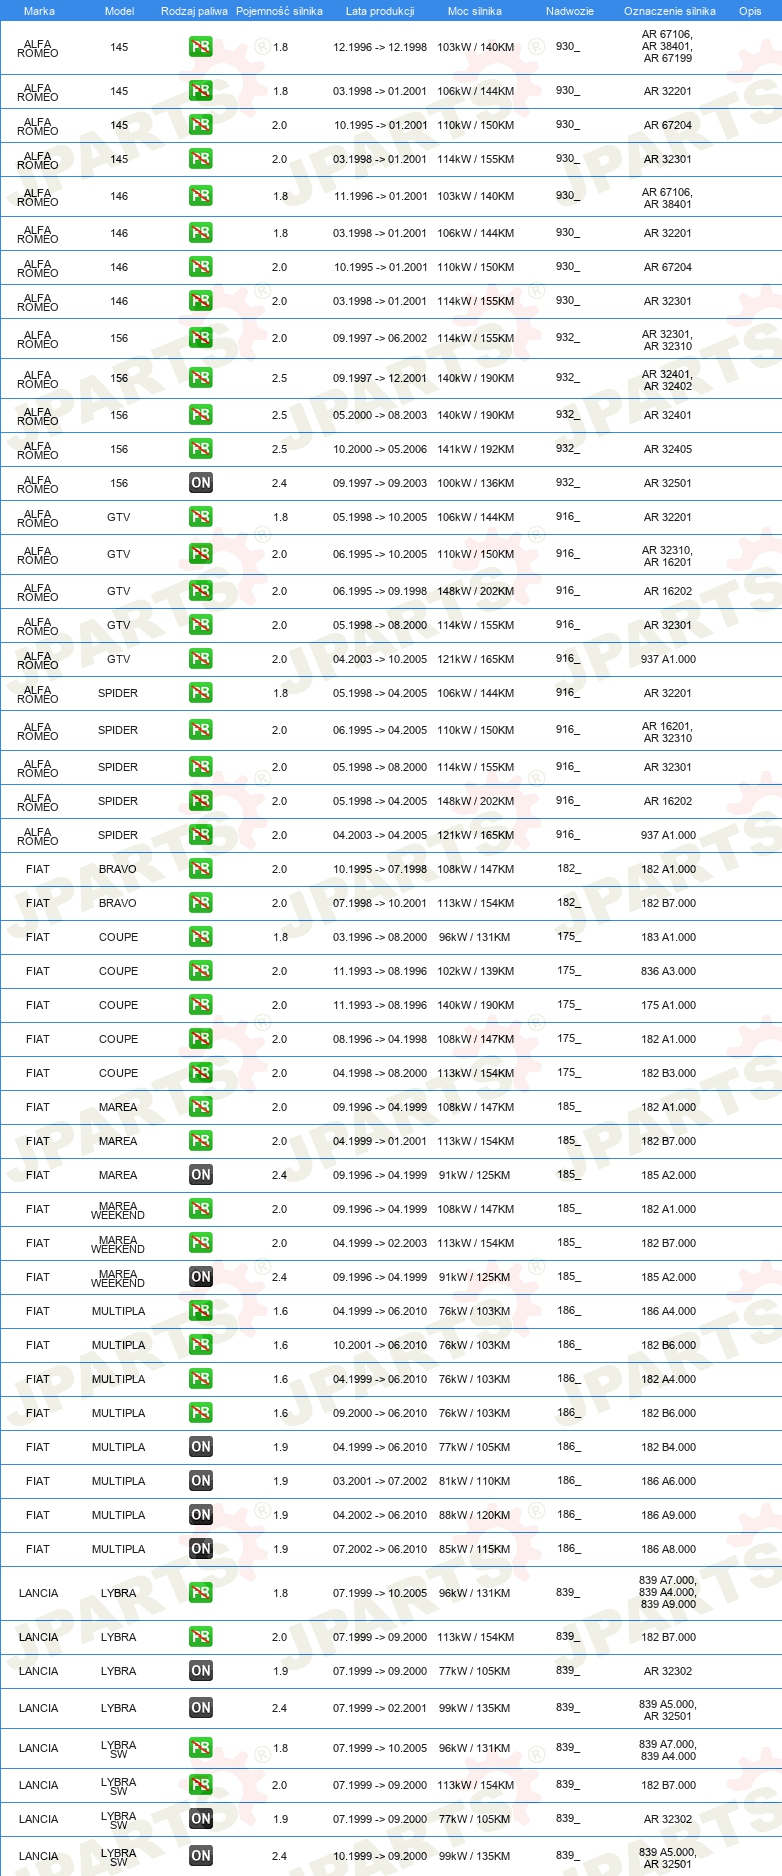The image size is (782, 1876).
Task: Select the engine code 182 B4.000
Action: pyautogui.click(x=669, y=1447)
